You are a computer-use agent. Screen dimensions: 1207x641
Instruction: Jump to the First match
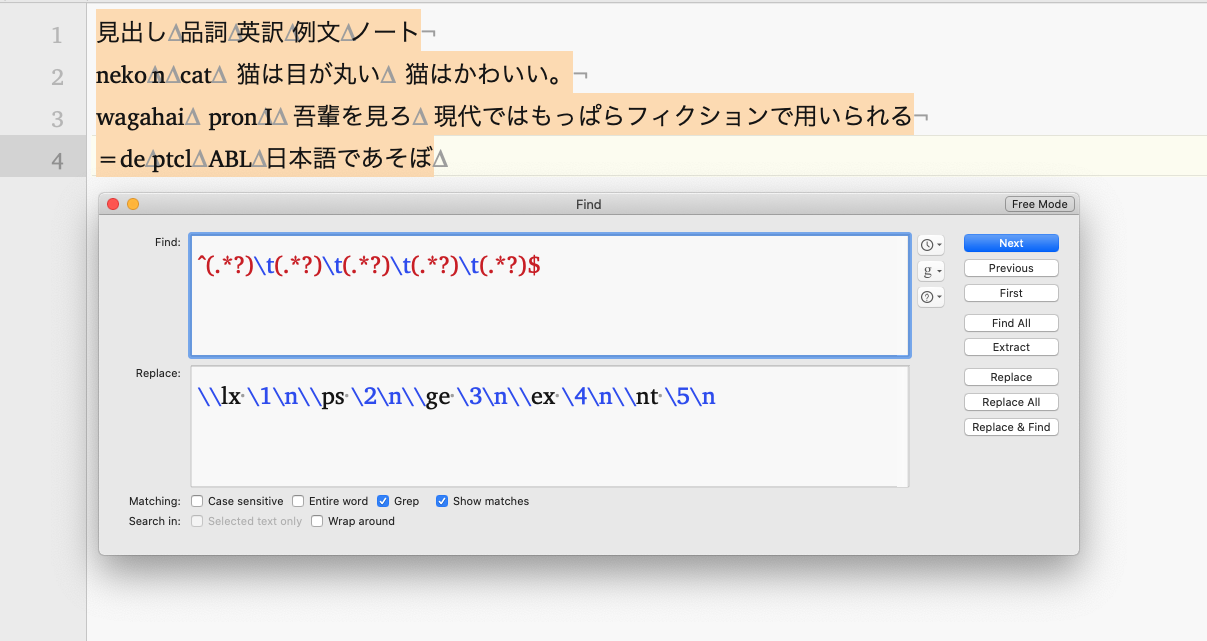[1010, 292]
